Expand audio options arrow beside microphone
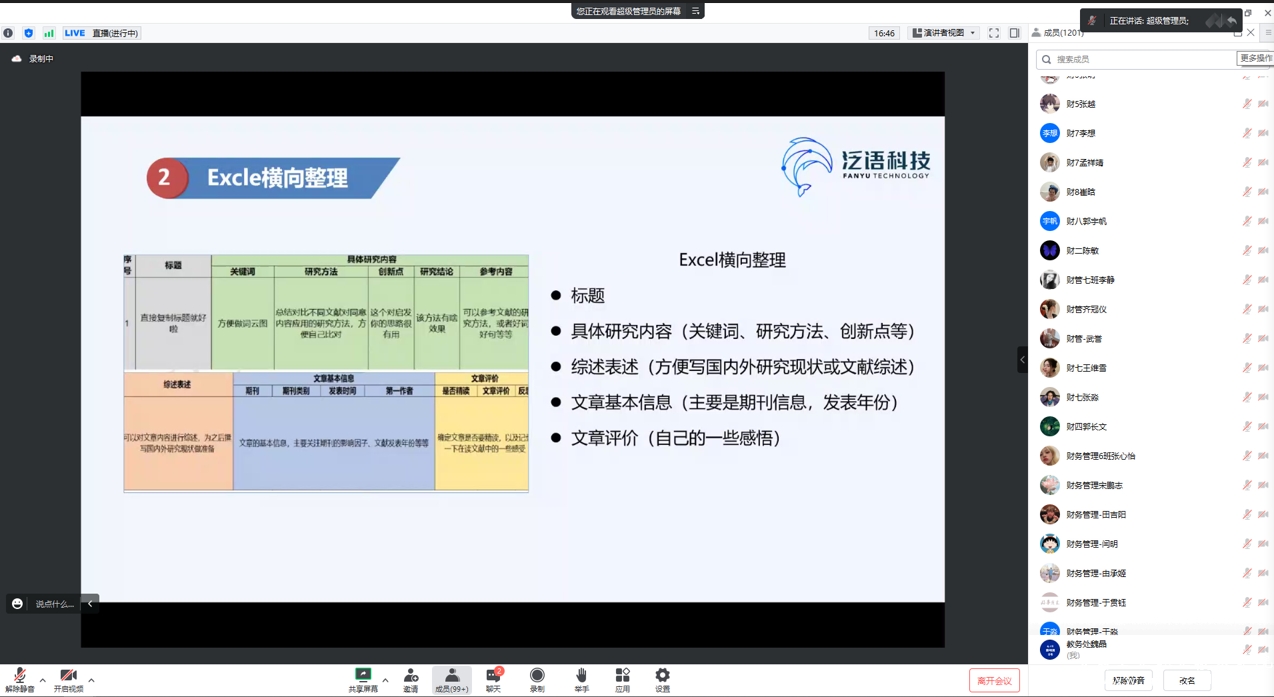Viewport: 1274px width, 697px height. point(42,680)
